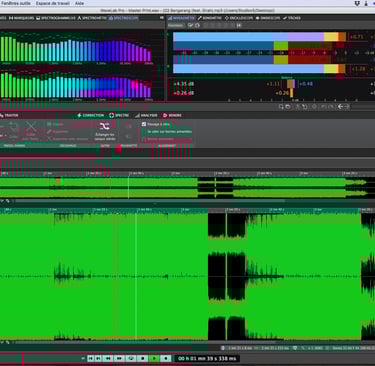Switch to the Tâches tab
This screenshot has width=375, height=366.
click(292, 18)
